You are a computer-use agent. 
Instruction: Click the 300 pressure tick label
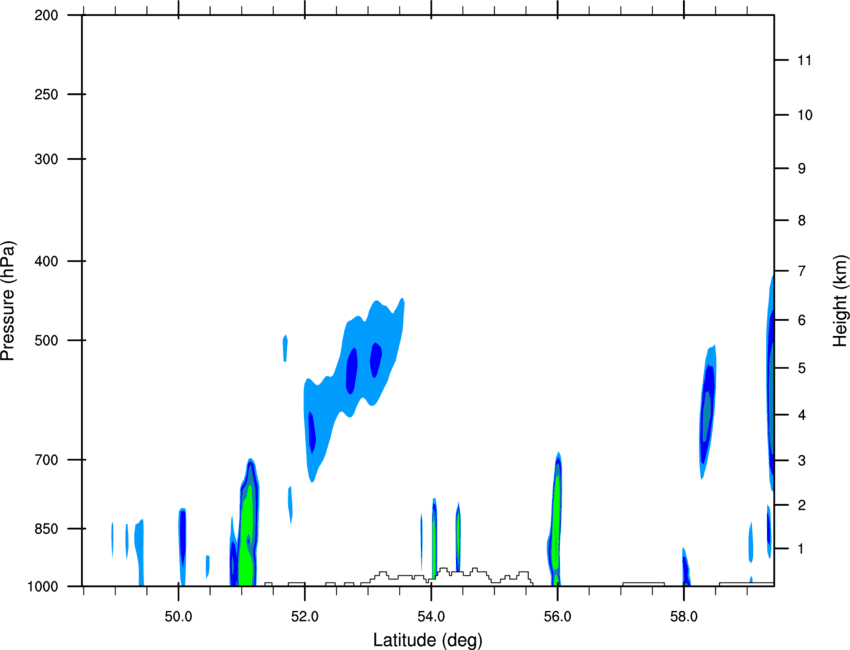pyautogui.click(x=46, y=159)
